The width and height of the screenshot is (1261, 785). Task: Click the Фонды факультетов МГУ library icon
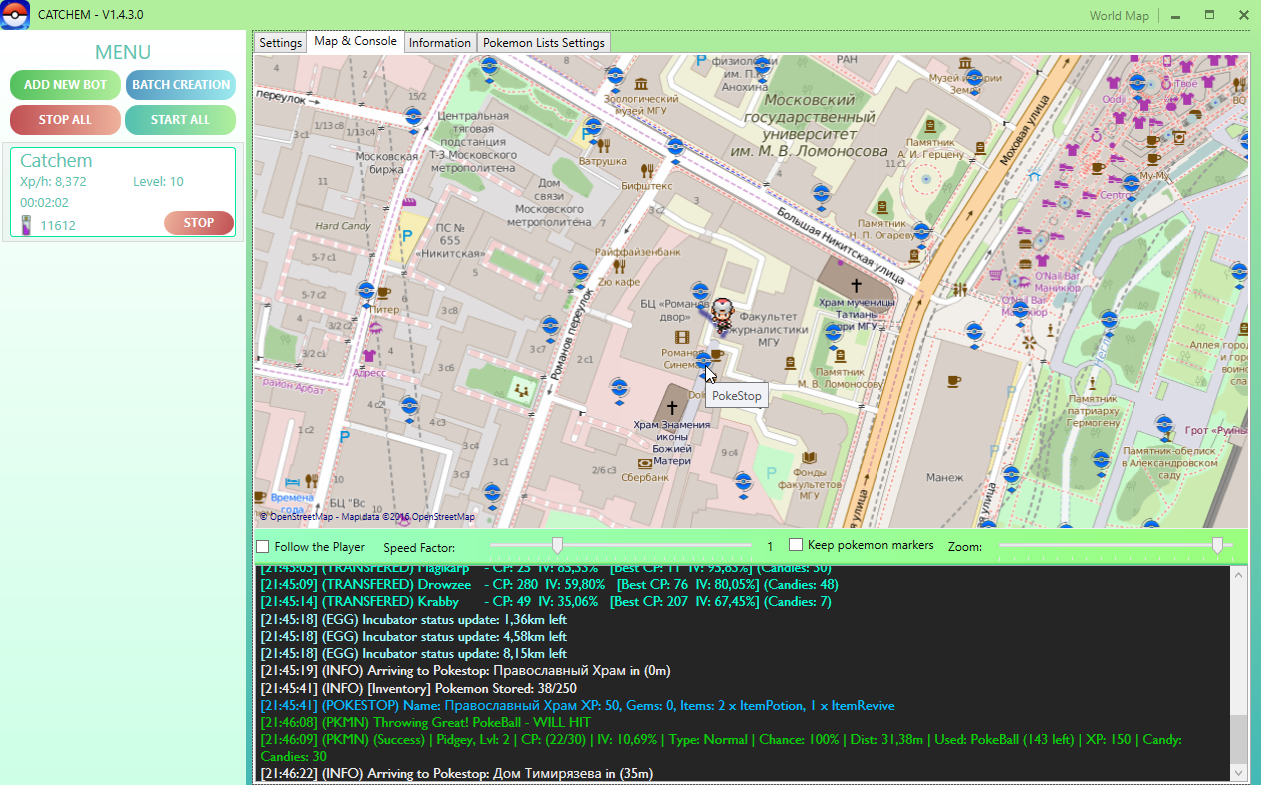(809, 457)
